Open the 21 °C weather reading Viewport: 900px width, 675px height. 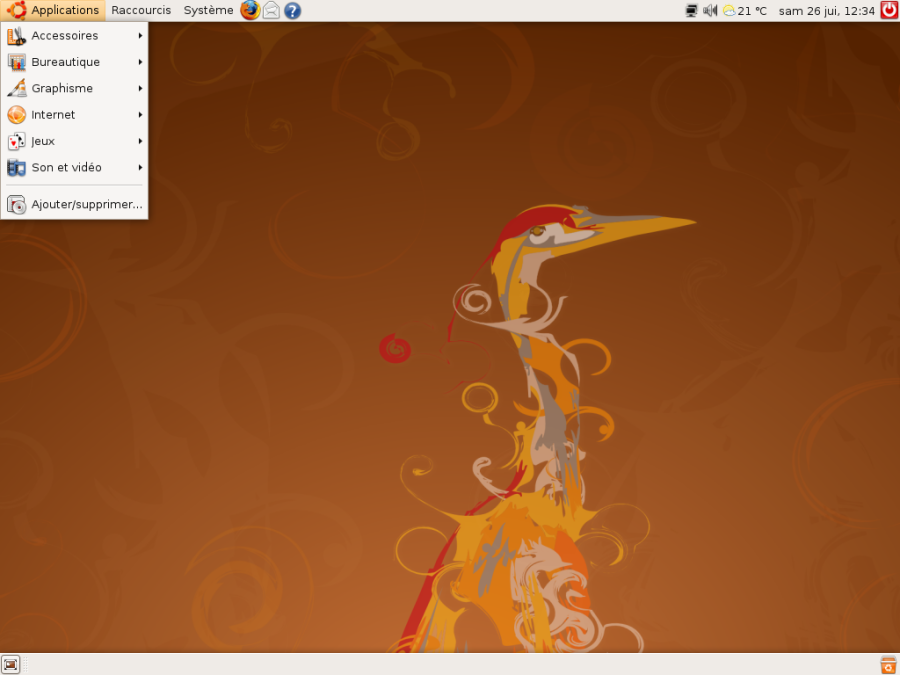click(x=752, y=10)
